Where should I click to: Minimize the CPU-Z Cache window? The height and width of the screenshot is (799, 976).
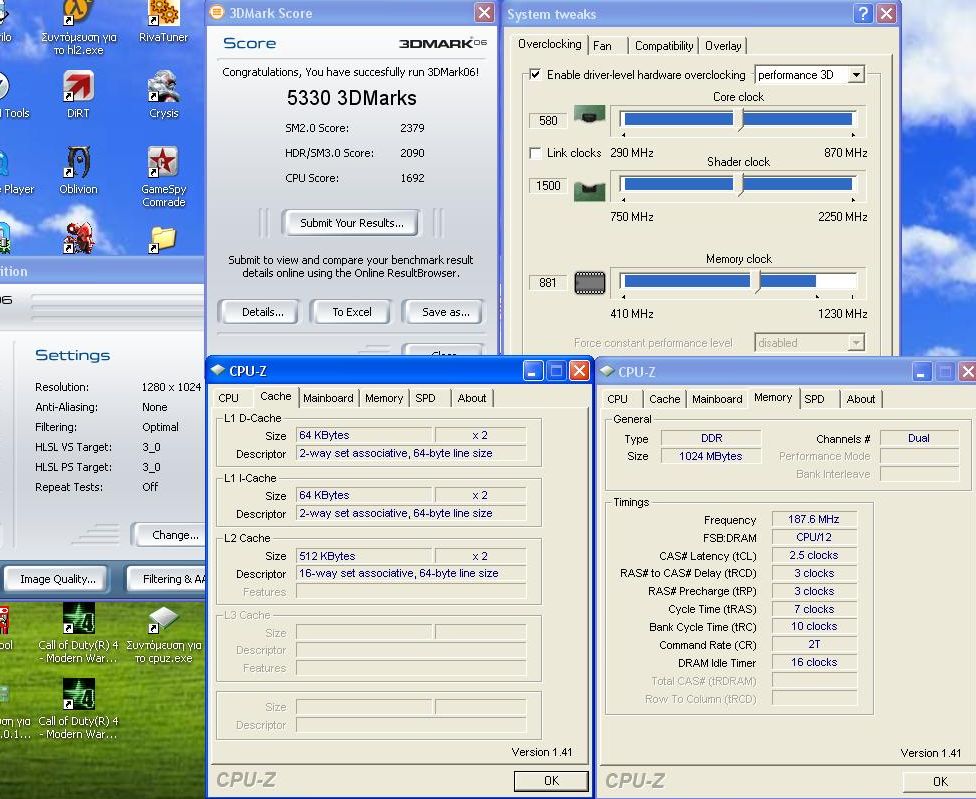(x=532, y=371)
